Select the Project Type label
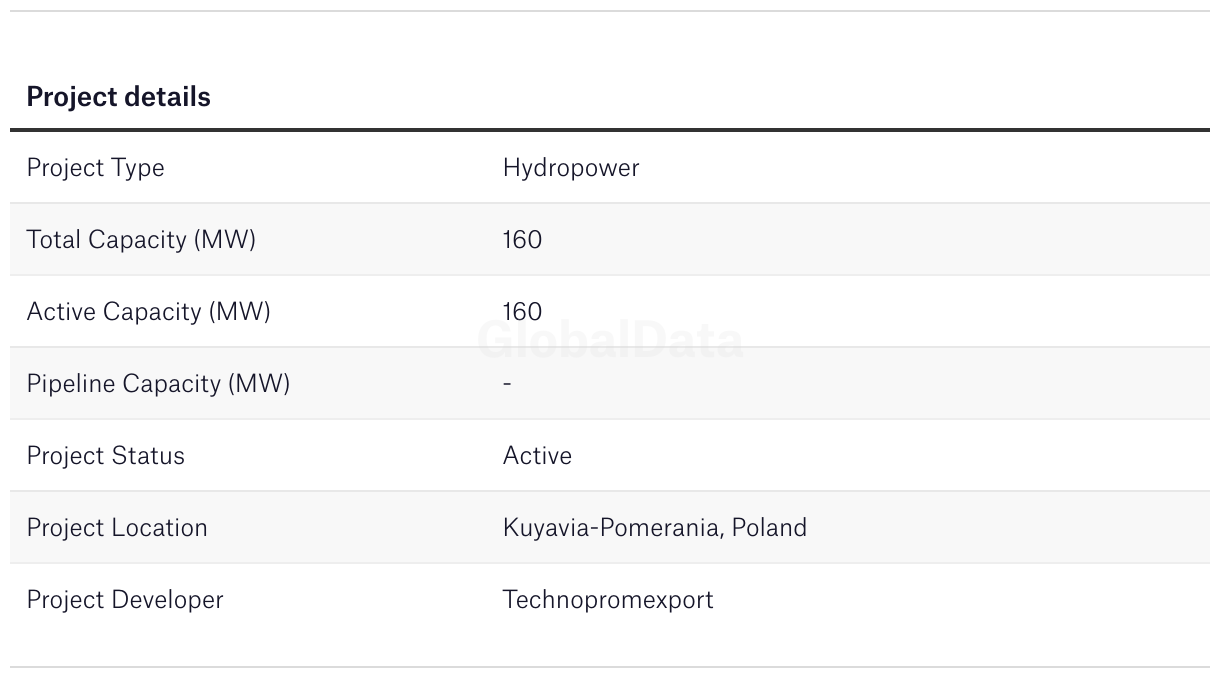Viewport: 1220px width, 678px height. click(95, 168)
